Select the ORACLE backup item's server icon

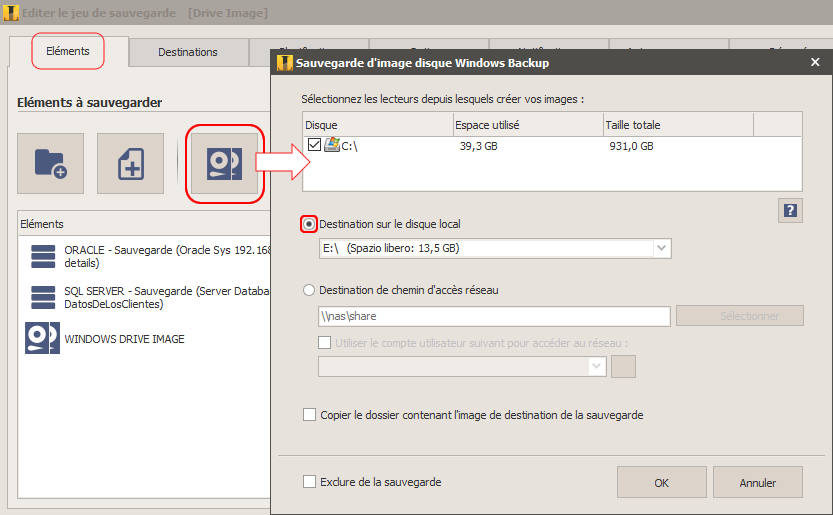[x=43, y=256]
